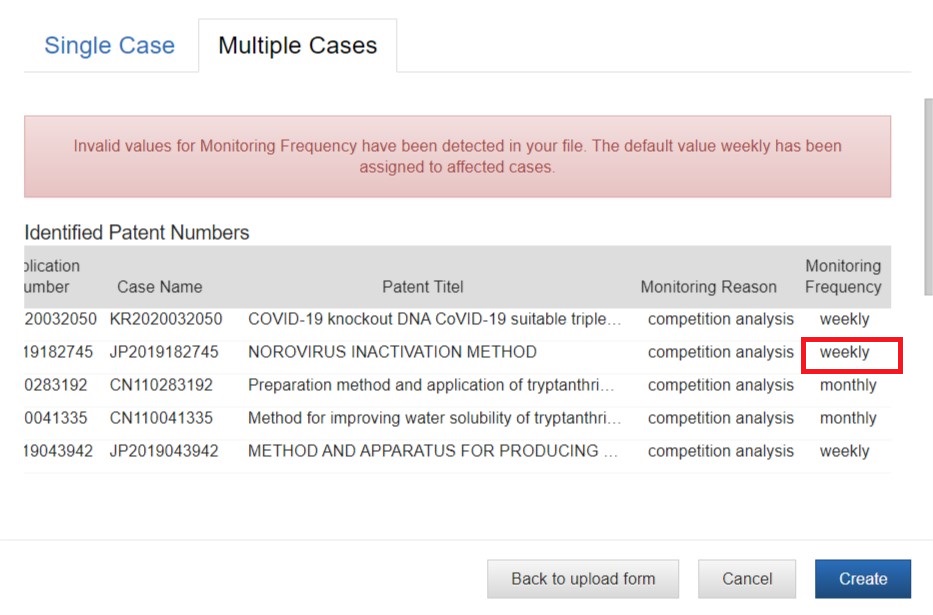The height and width of the screenshot is (615, 933).
Task: Click the Case Name column header
Action: point(159,287)
